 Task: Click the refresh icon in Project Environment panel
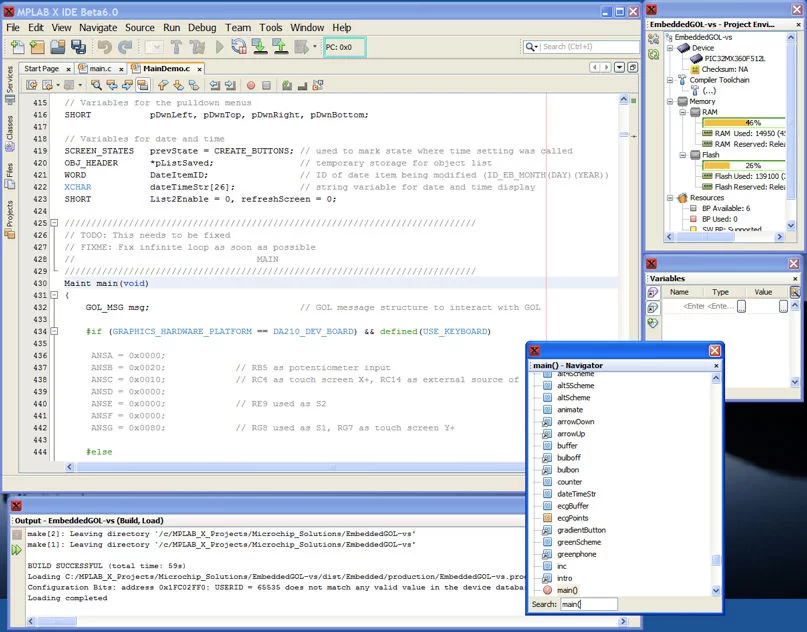(654, 54)
